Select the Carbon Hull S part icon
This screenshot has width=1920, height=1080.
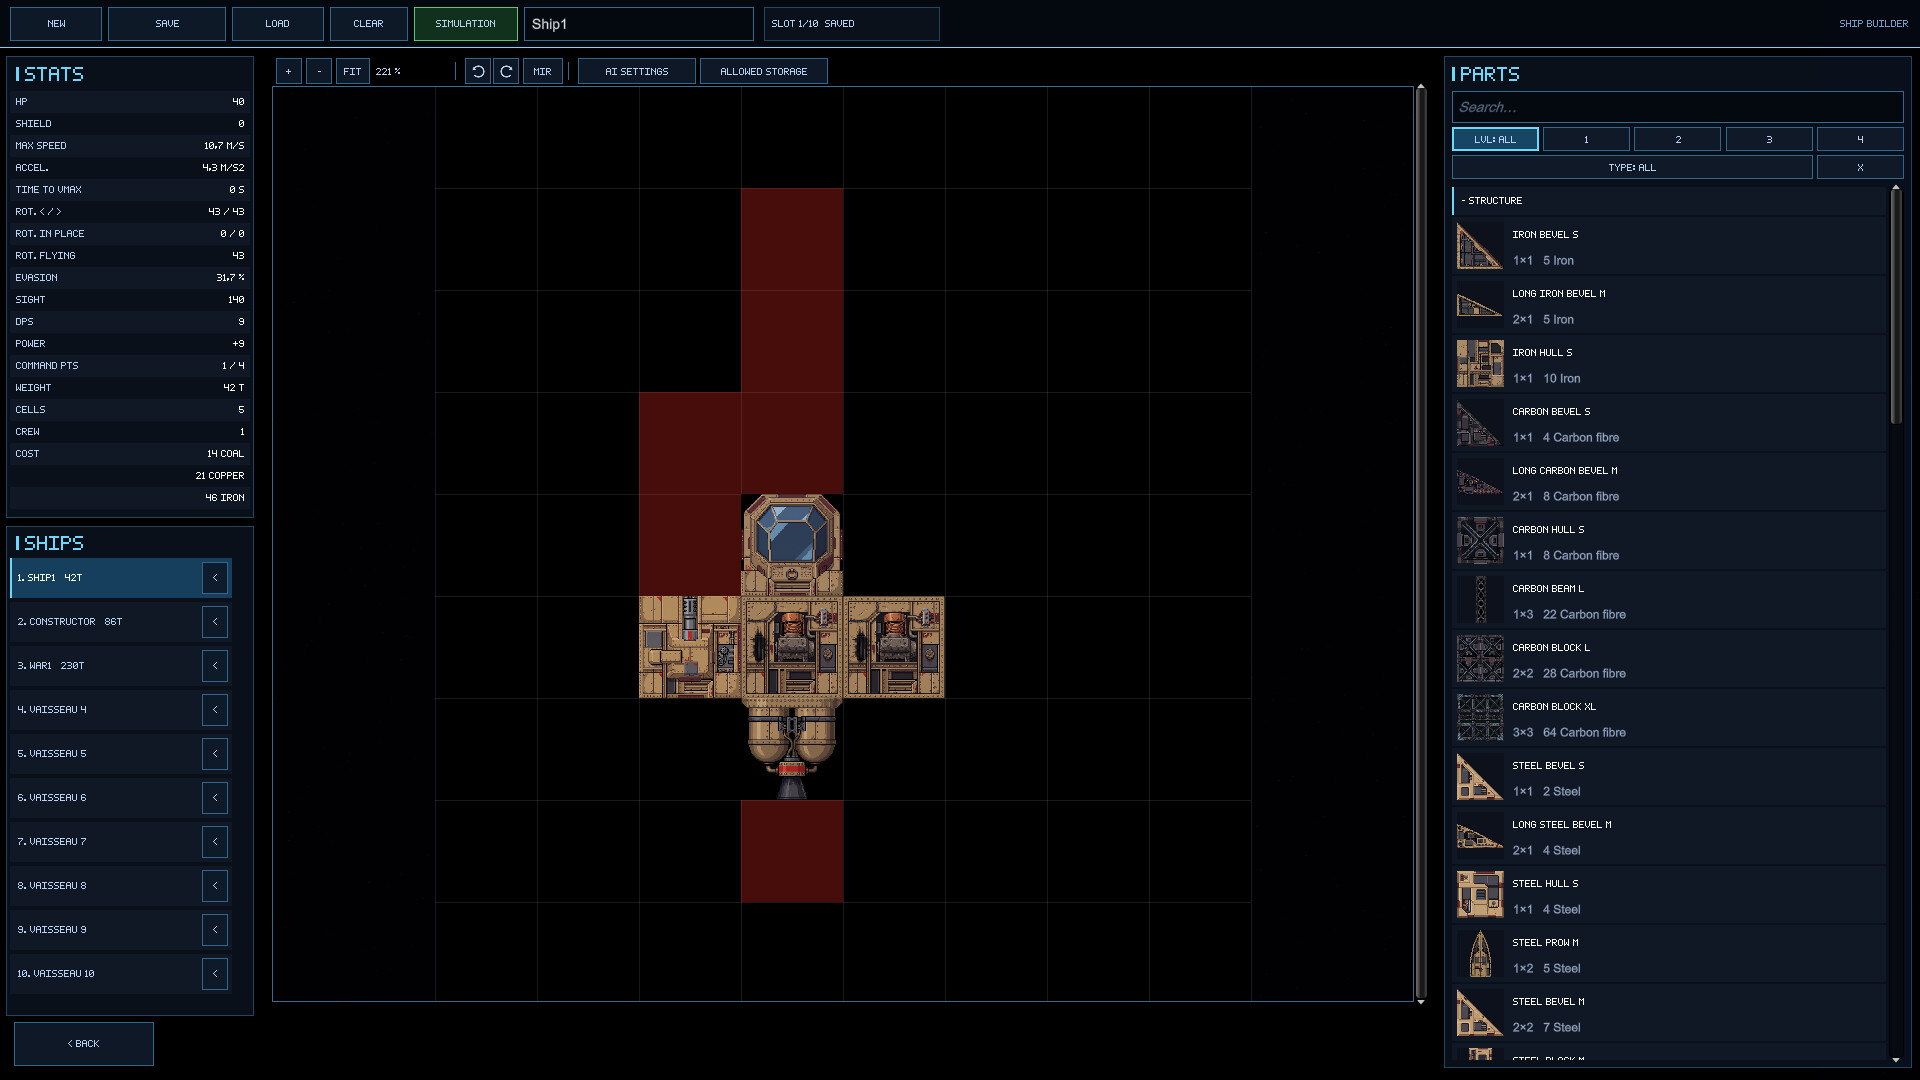coord(1480,541)
